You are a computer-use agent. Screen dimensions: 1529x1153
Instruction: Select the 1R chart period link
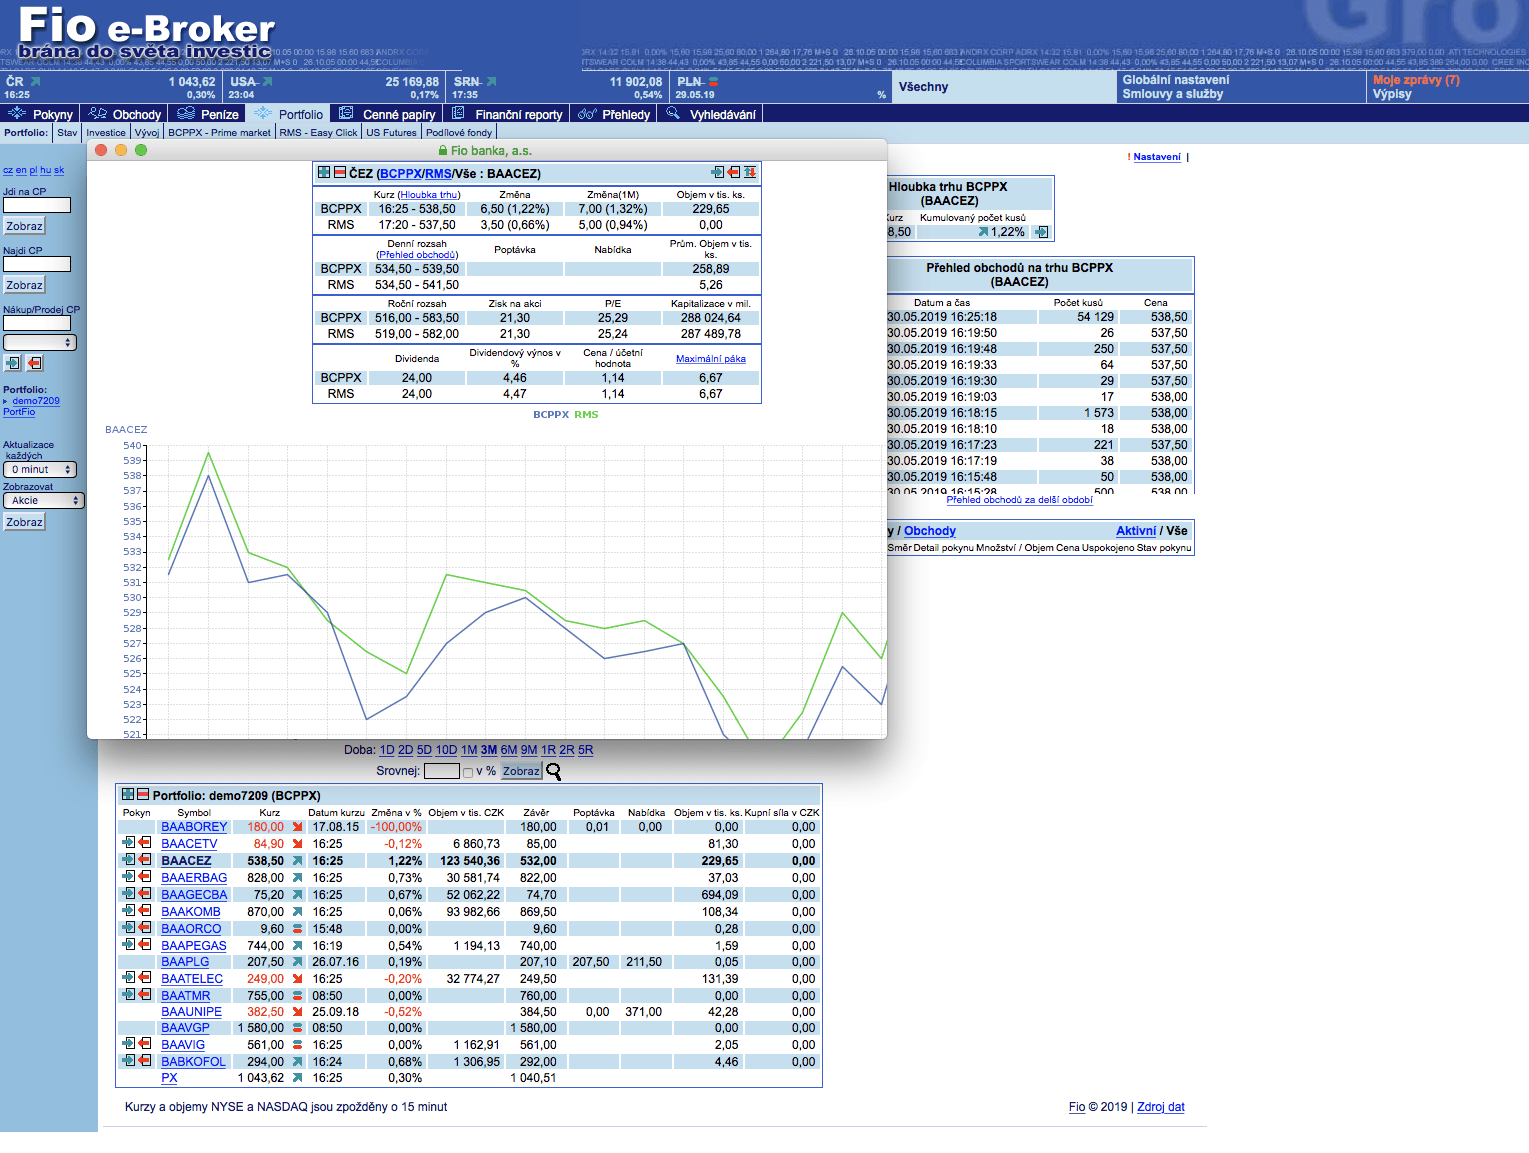[x=548, y=750]
